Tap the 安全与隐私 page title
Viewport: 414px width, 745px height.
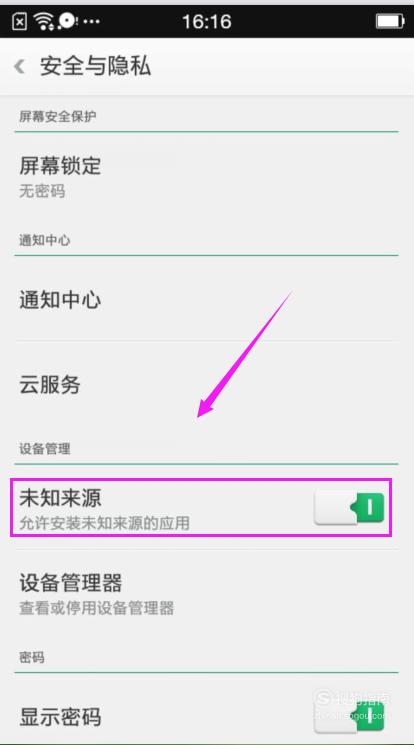95,66
